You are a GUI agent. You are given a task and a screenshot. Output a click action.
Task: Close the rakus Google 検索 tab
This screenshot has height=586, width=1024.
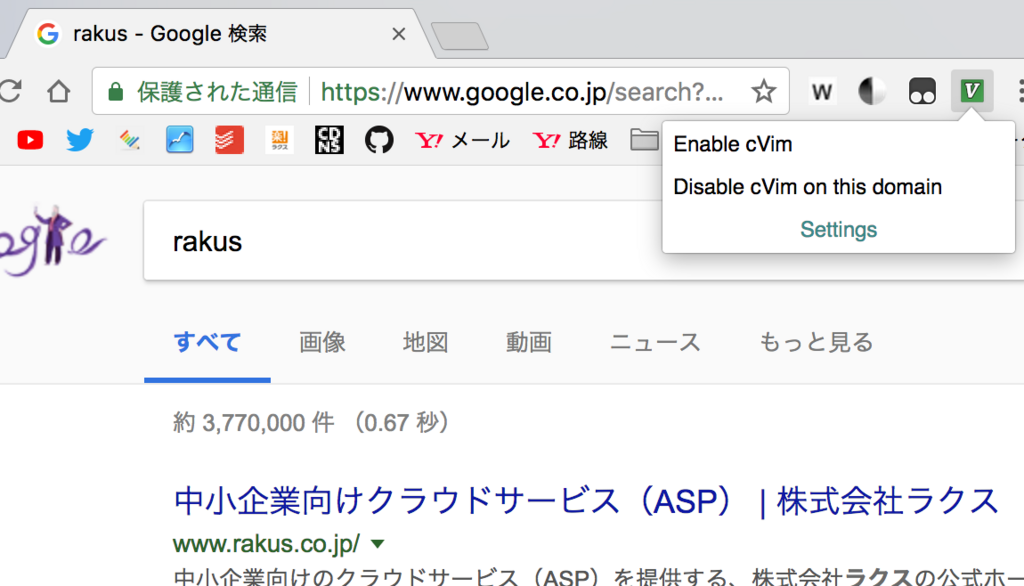click(398, 34)
